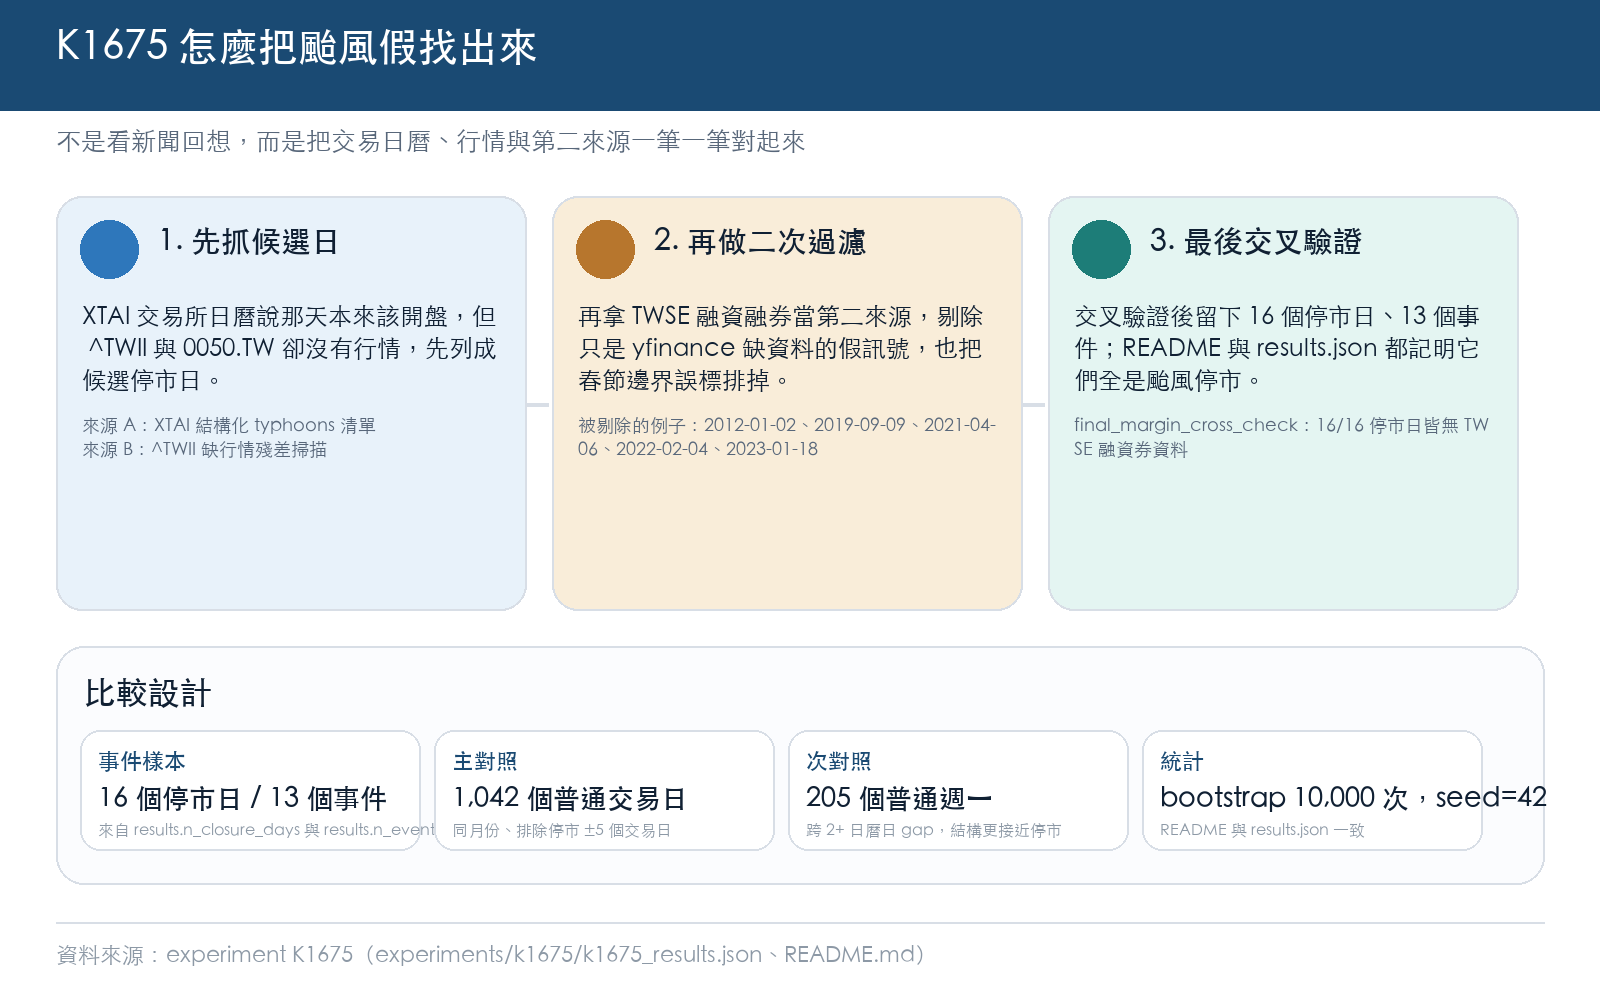Click the label "事件樣本"
Image resolution: width=1600 pixels, height=1000 pixels.
click(142, 762)
